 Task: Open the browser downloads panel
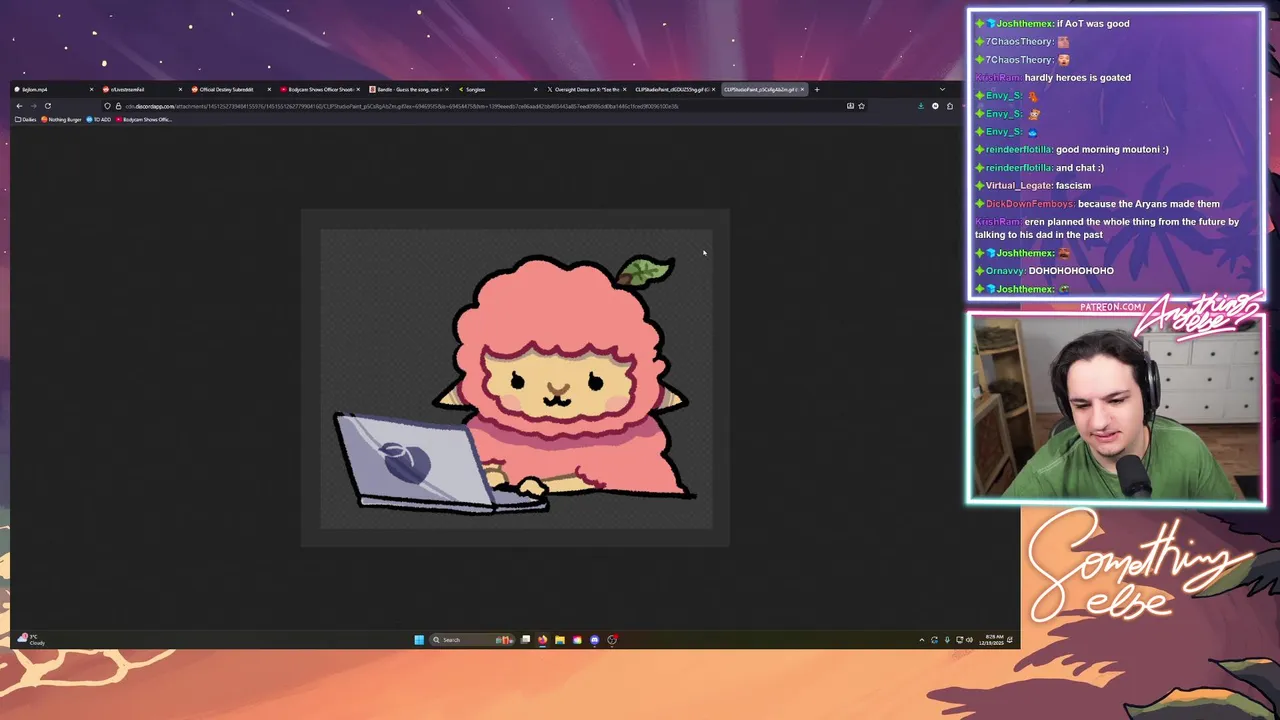[x=921, y=106]
